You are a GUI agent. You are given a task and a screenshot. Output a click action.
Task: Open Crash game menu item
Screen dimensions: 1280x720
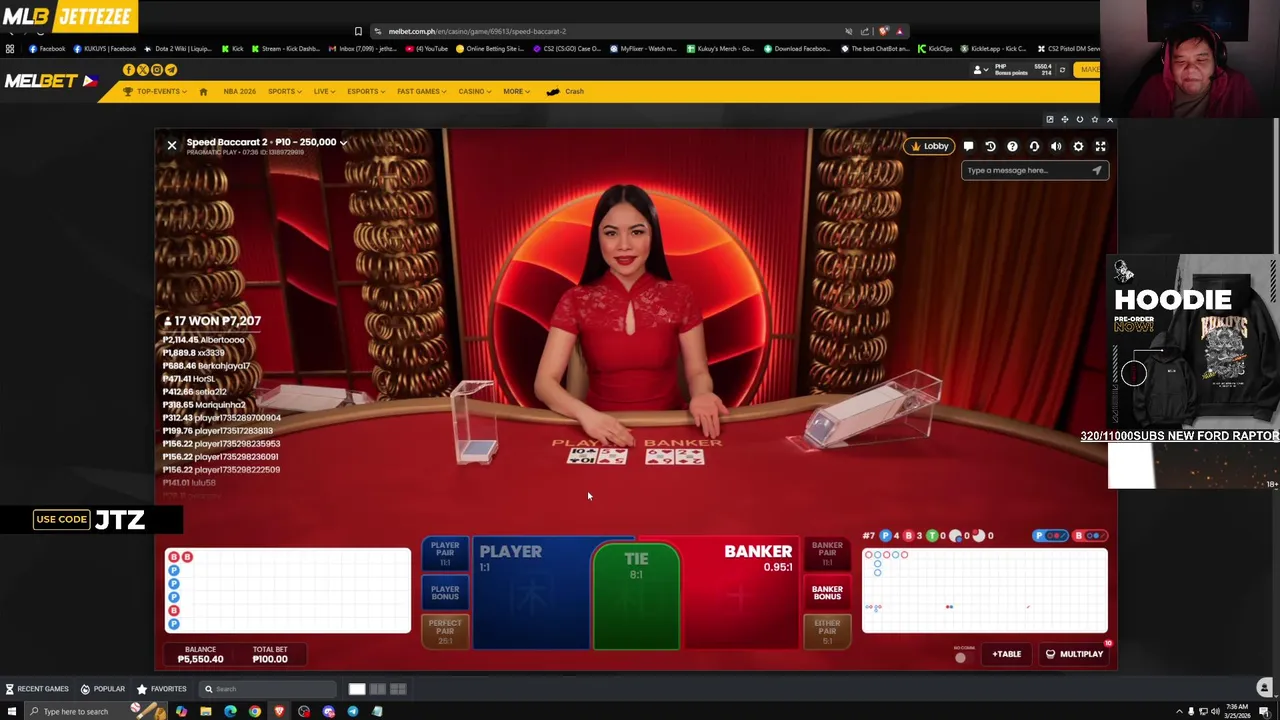[565, 91]
